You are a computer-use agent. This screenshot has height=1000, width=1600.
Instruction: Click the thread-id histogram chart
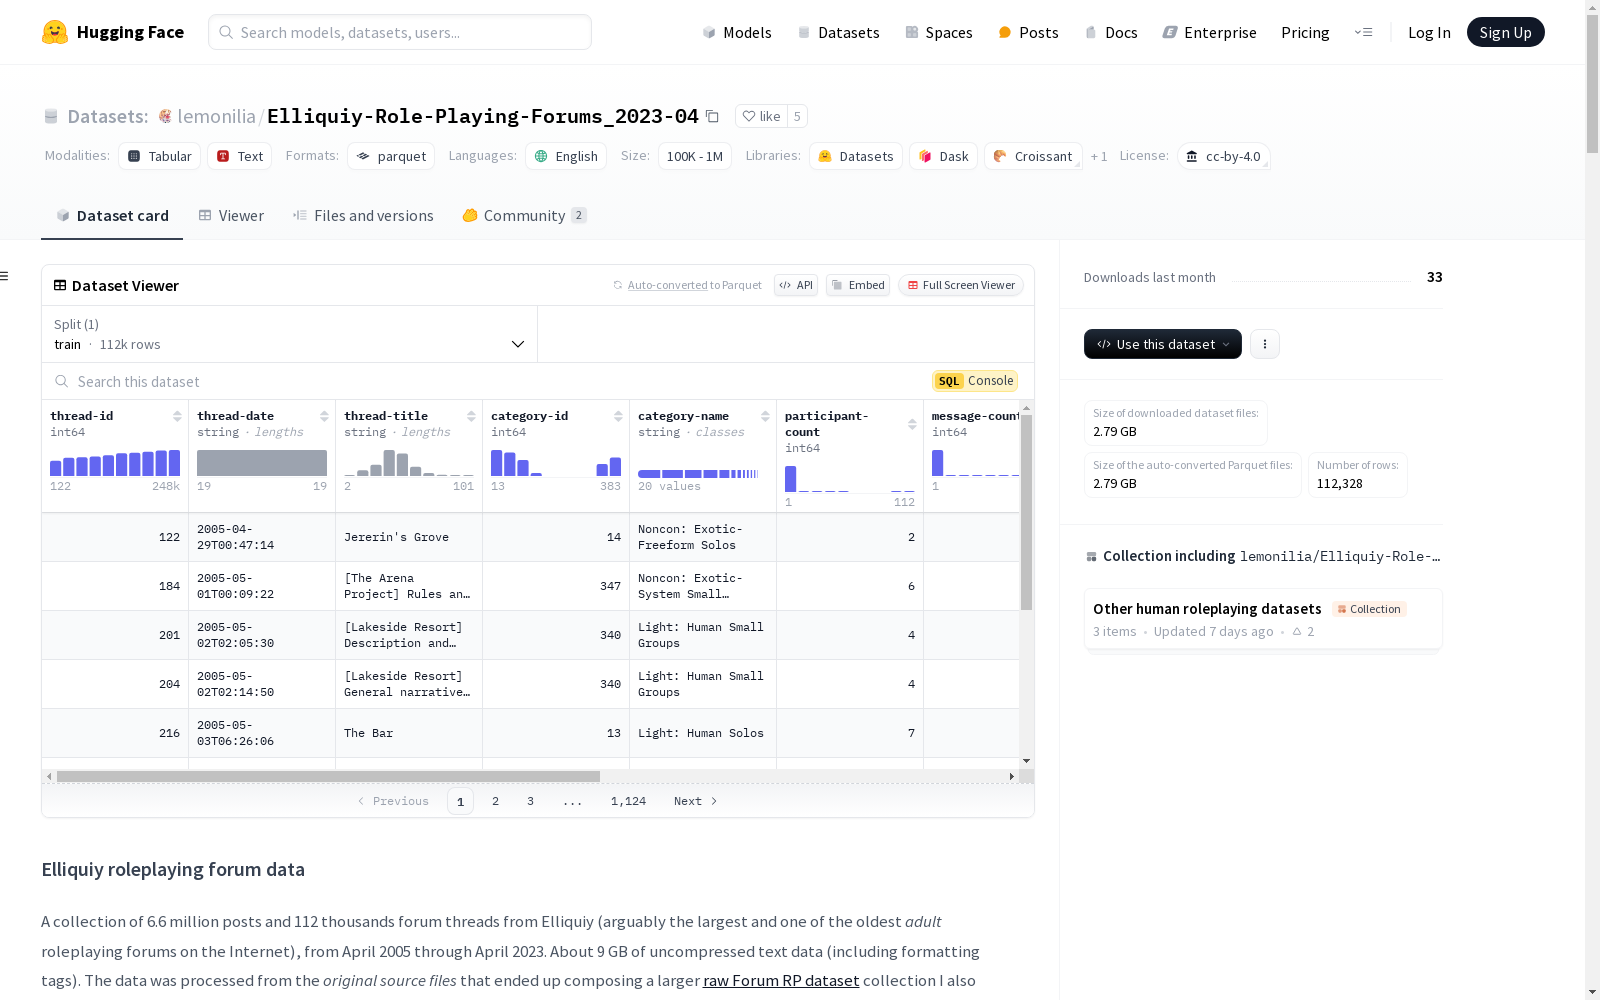(115, 463)
